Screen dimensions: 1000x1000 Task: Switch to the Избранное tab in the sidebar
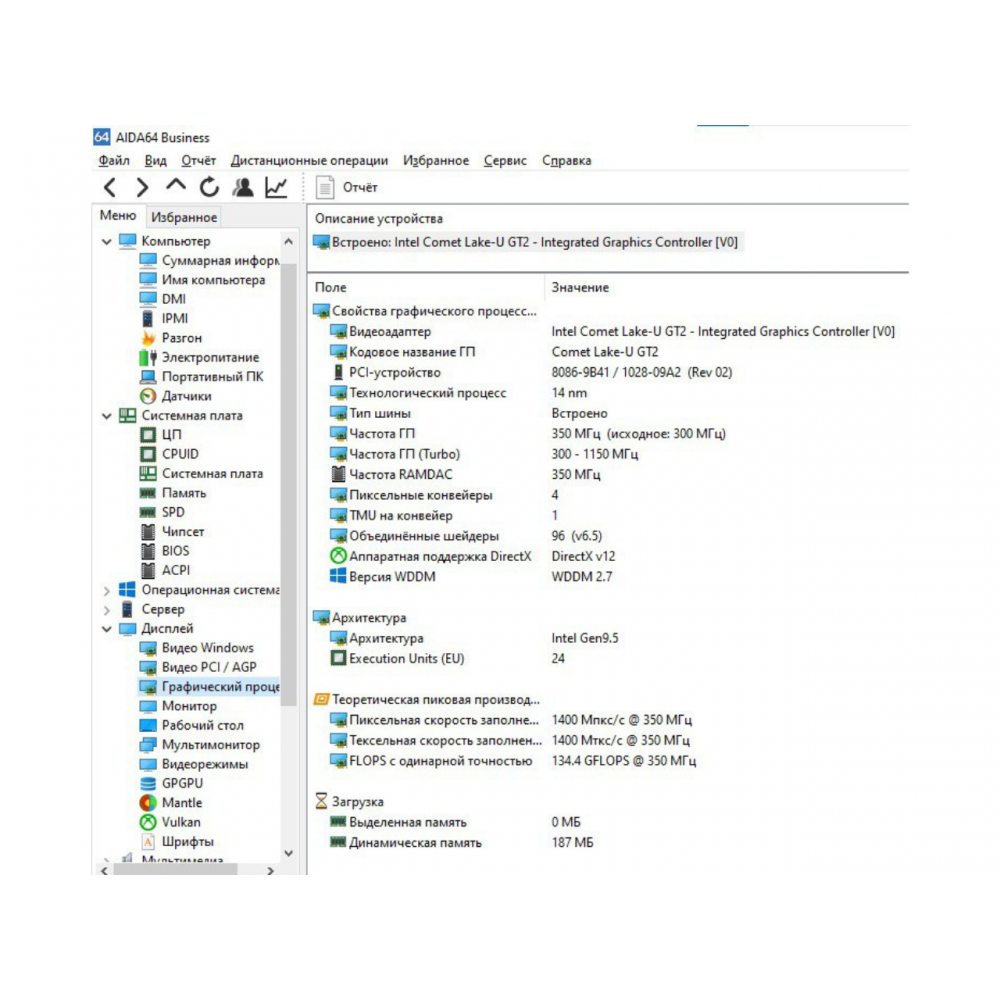coord(184,217)
